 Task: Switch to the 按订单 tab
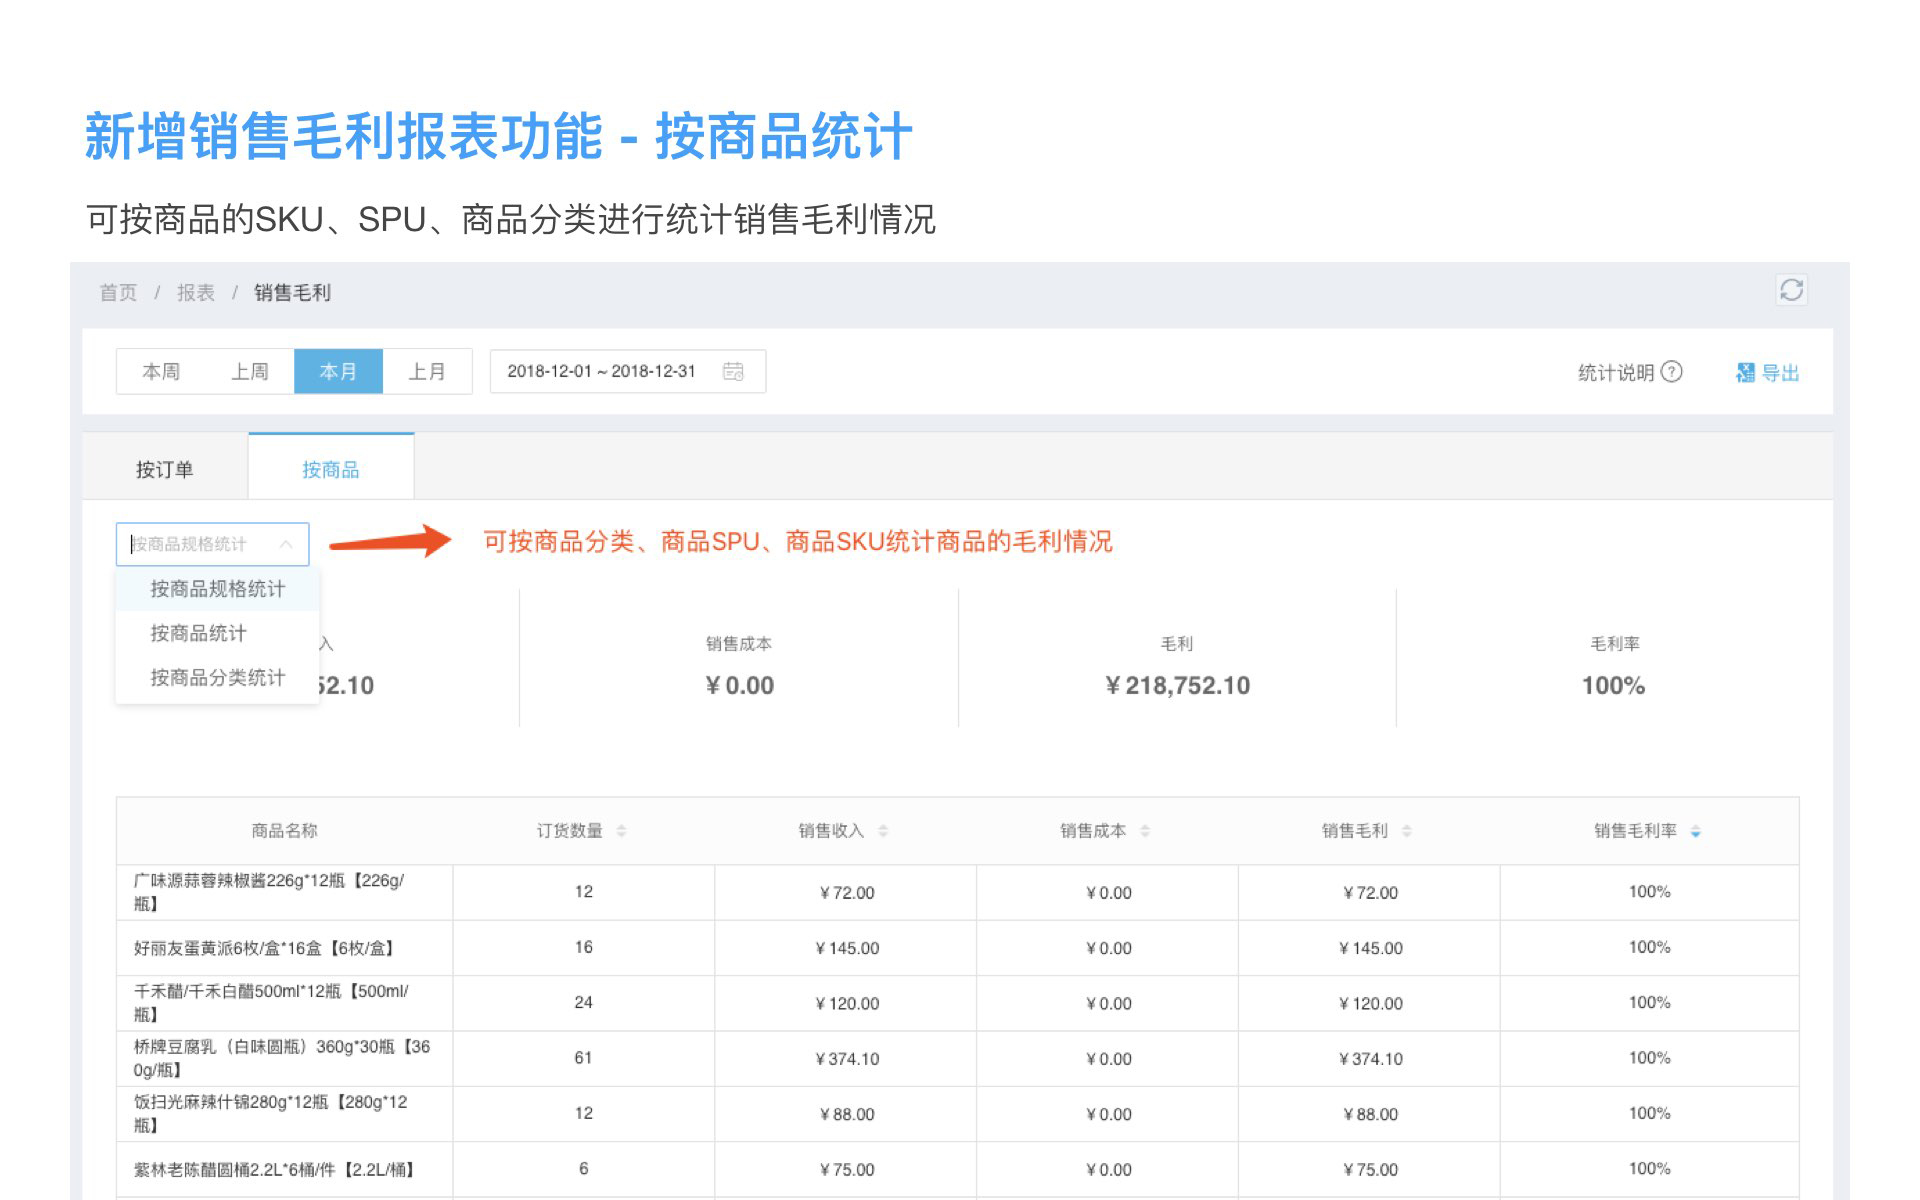[165, 469]
